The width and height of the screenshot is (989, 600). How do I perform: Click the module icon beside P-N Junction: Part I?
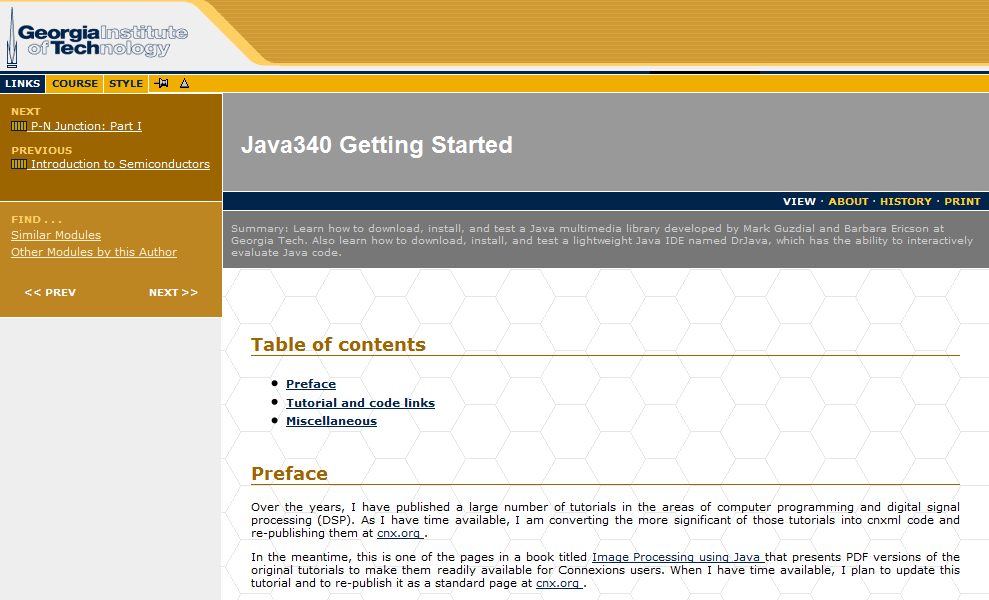[x=18, y=126]
